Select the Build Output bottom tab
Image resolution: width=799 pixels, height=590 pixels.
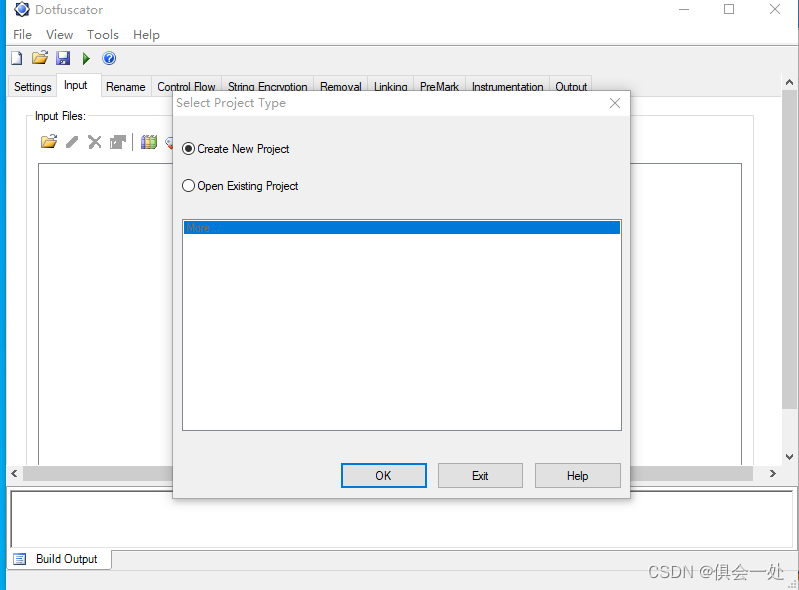tap(60, 559)
